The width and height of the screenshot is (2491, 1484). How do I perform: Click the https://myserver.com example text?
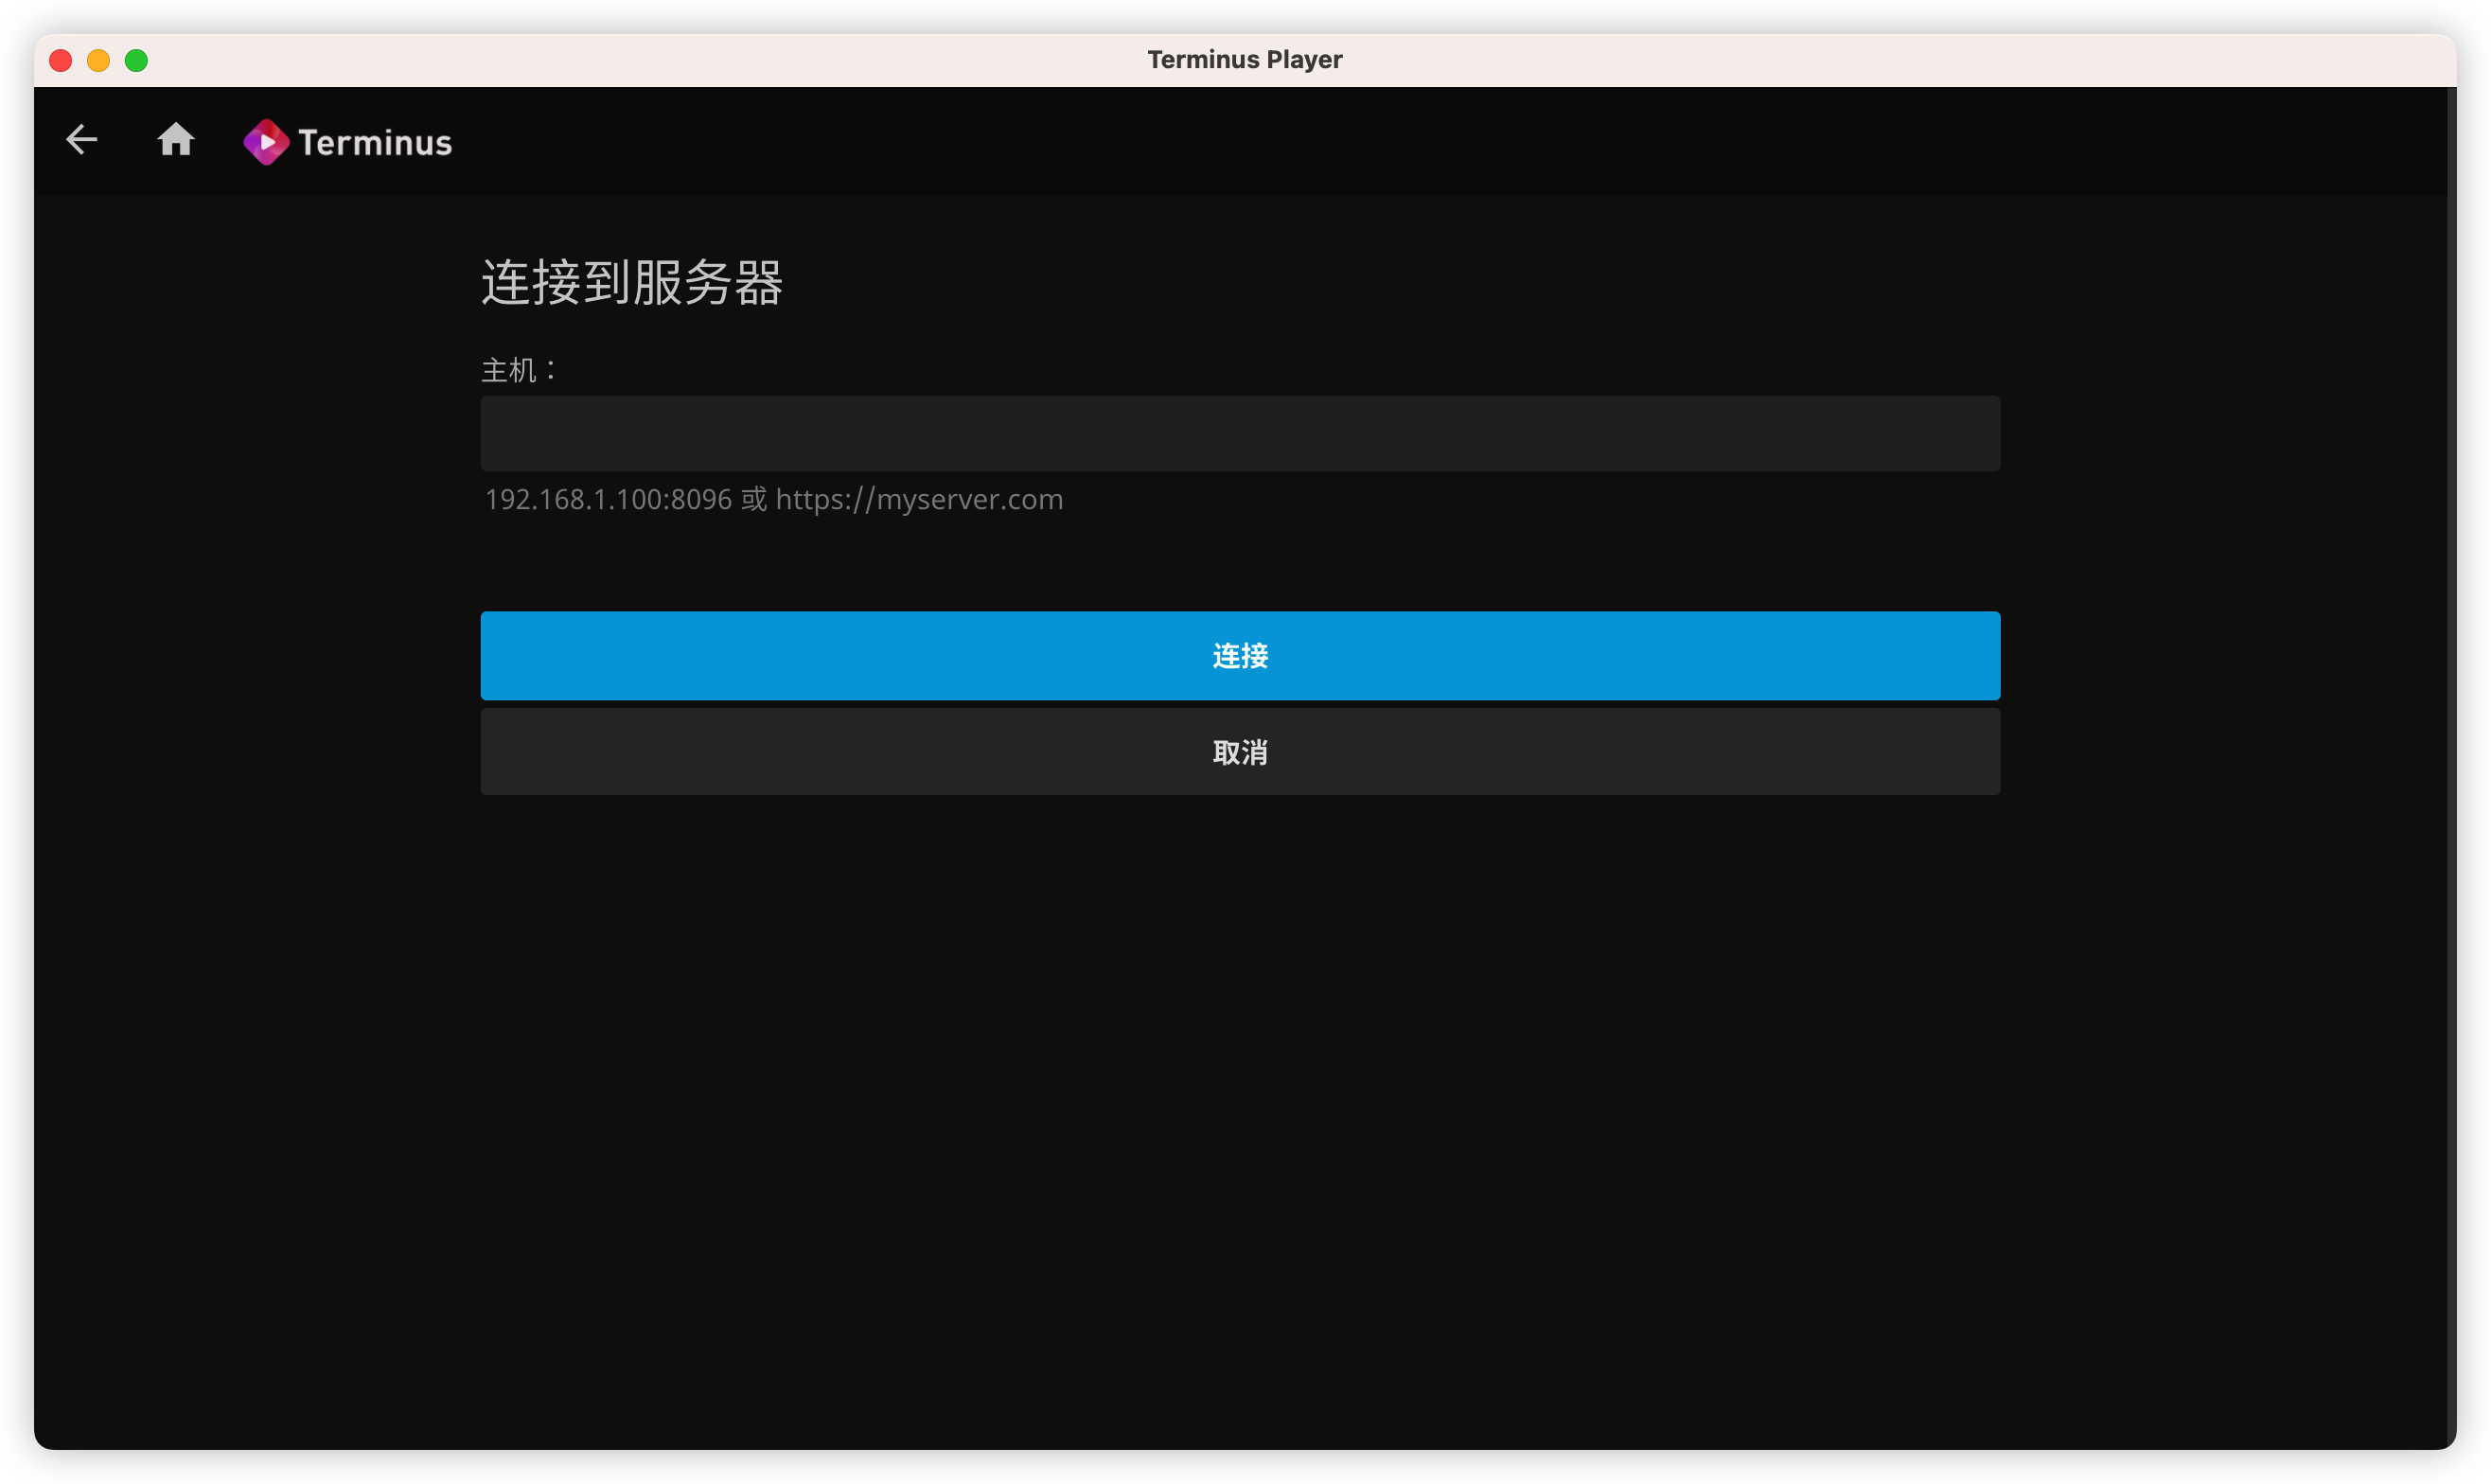[x=919, y=499]
